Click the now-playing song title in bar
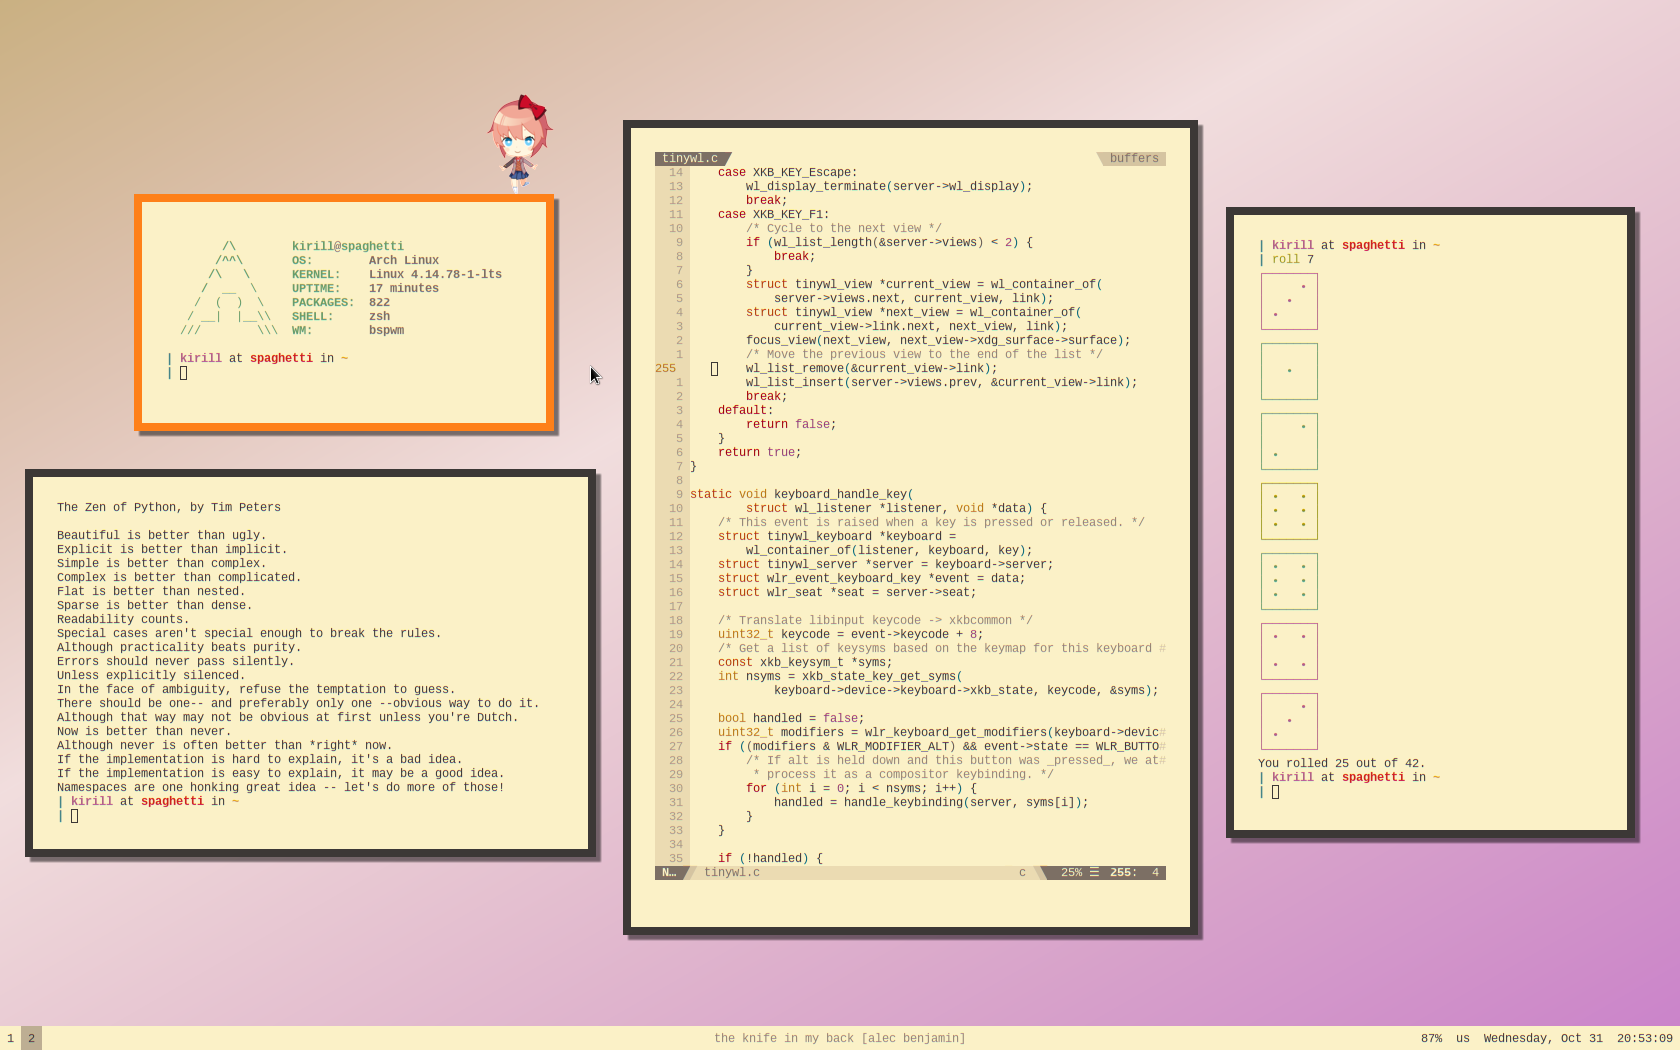 (840, 1038)
